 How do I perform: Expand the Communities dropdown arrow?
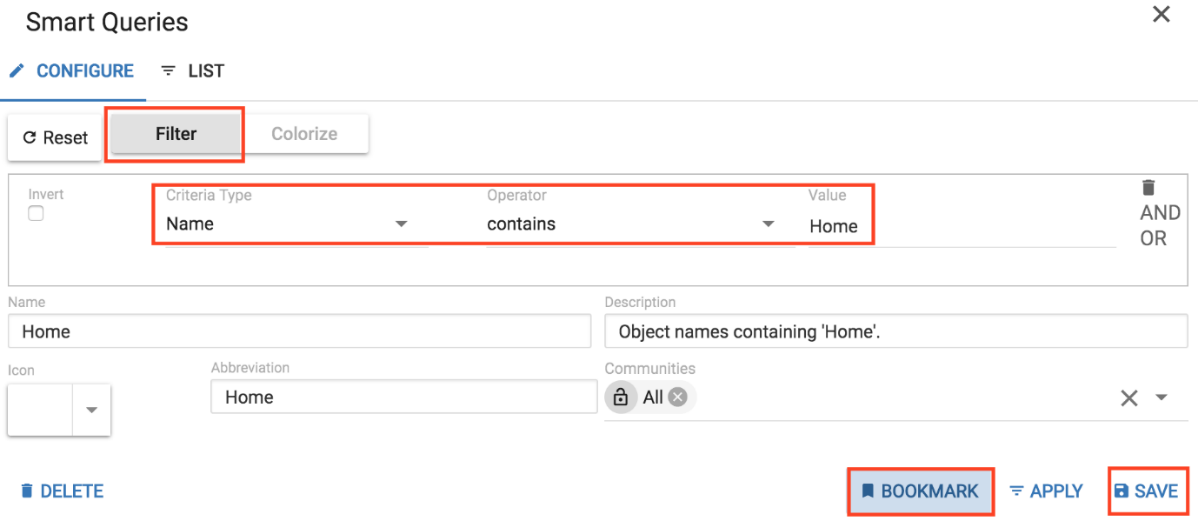pos(1161,398)
